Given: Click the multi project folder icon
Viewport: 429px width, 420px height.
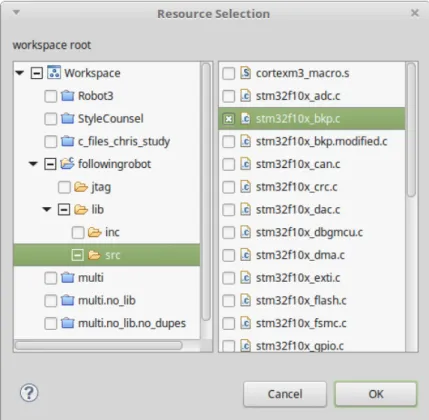Looking at the screenshot, I should tap(68, 278).
